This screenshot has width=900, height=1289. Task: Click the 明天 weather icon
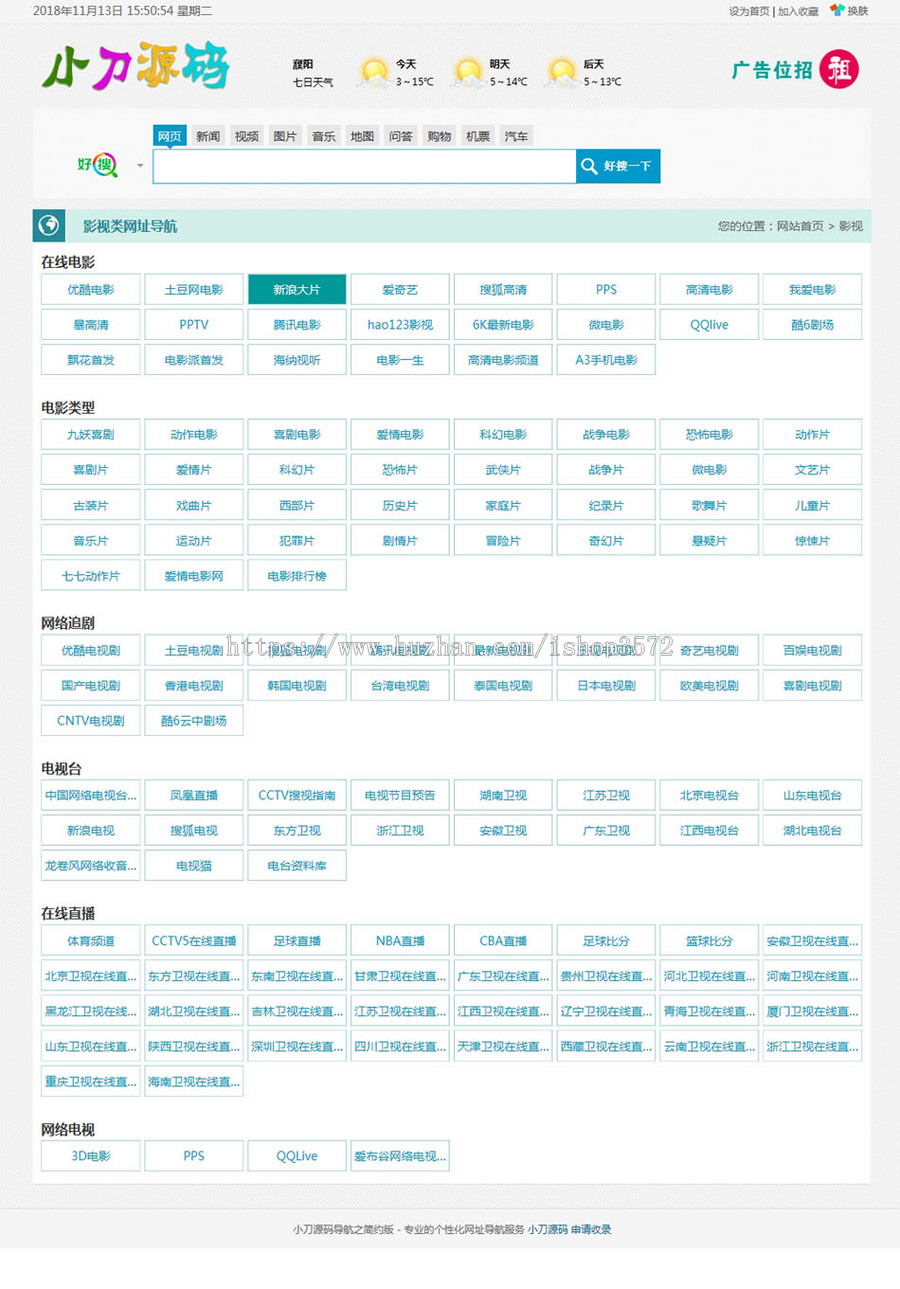(x=467, y=72)
